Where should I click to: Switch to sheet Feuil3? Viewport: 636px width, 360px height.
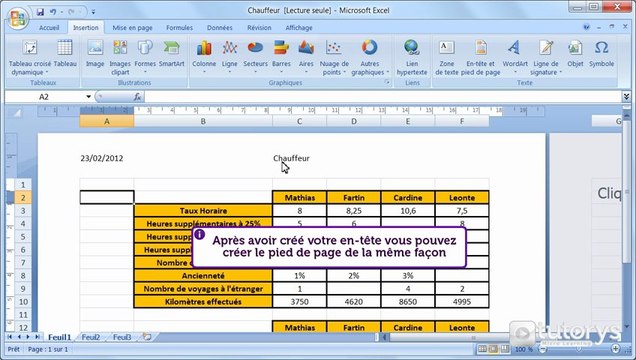pyautogui.click(x=122, y=337)
